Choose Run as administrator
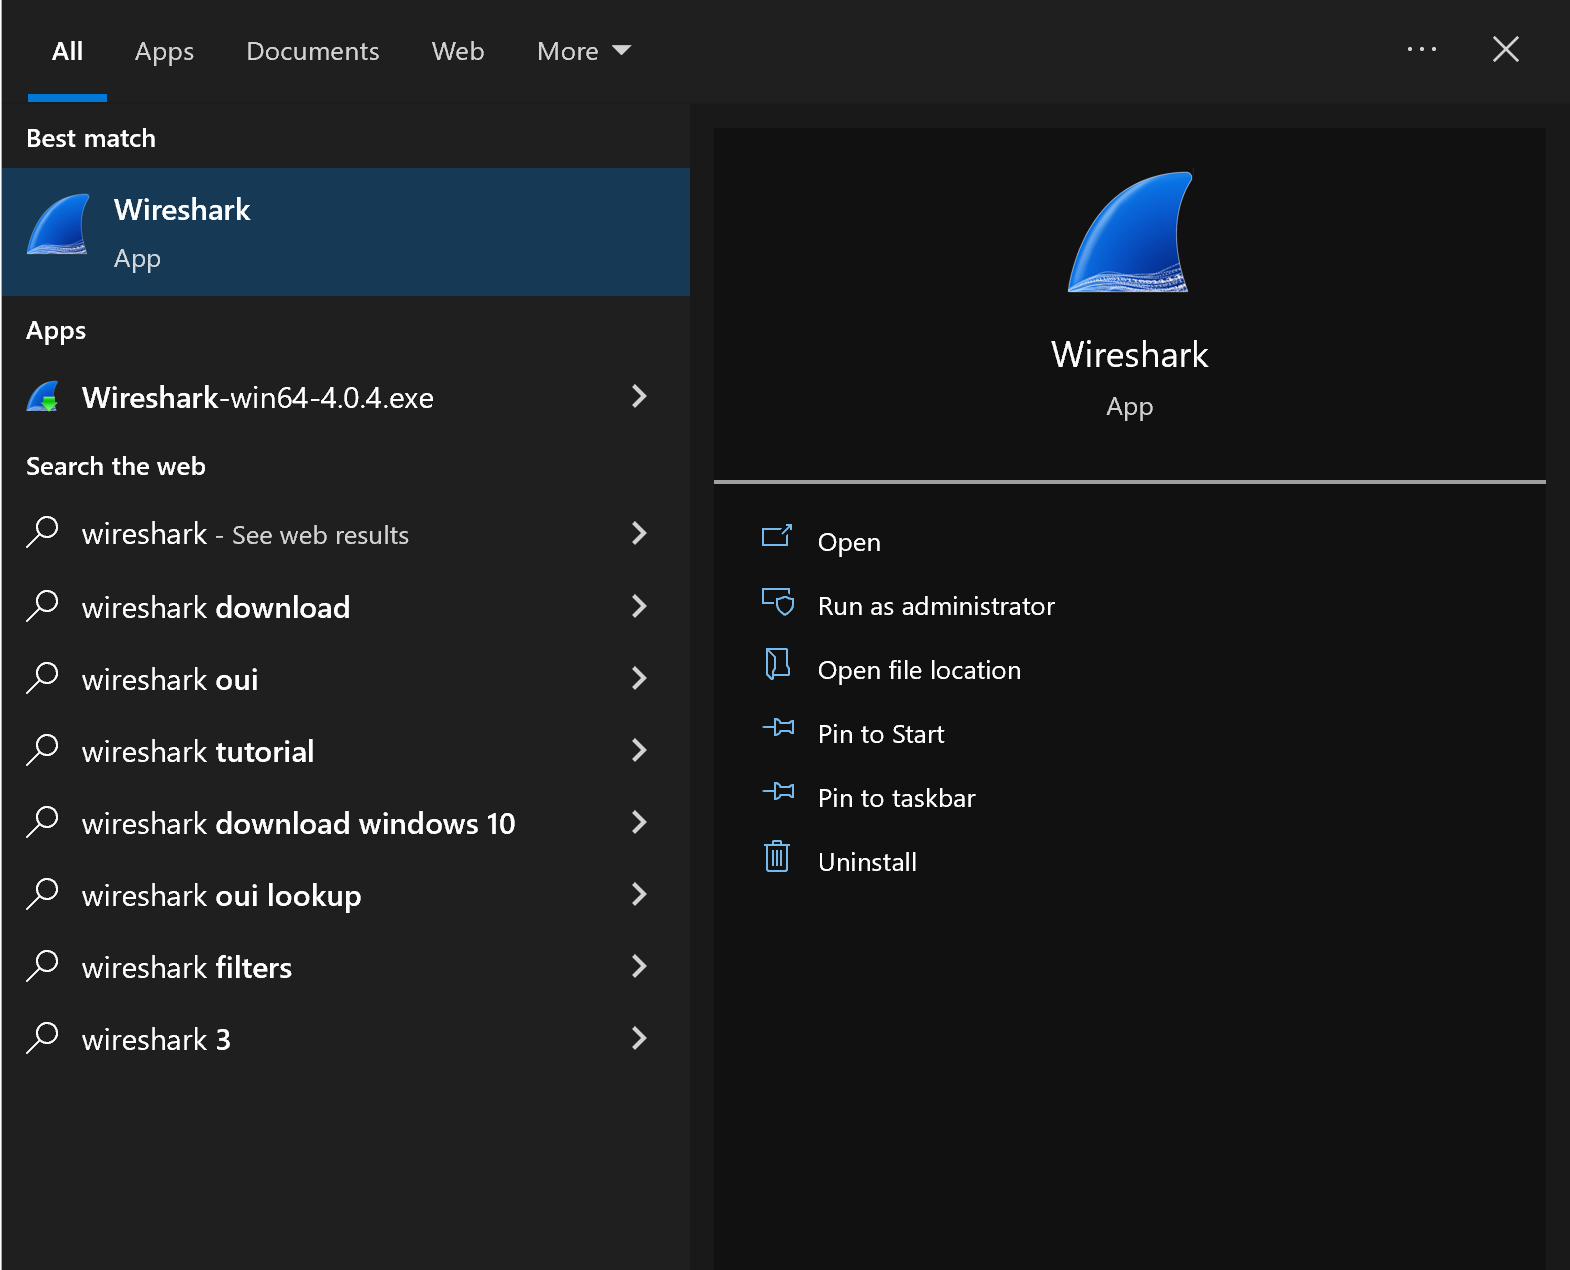1570x1270 pixels. (x=936, y=606)
